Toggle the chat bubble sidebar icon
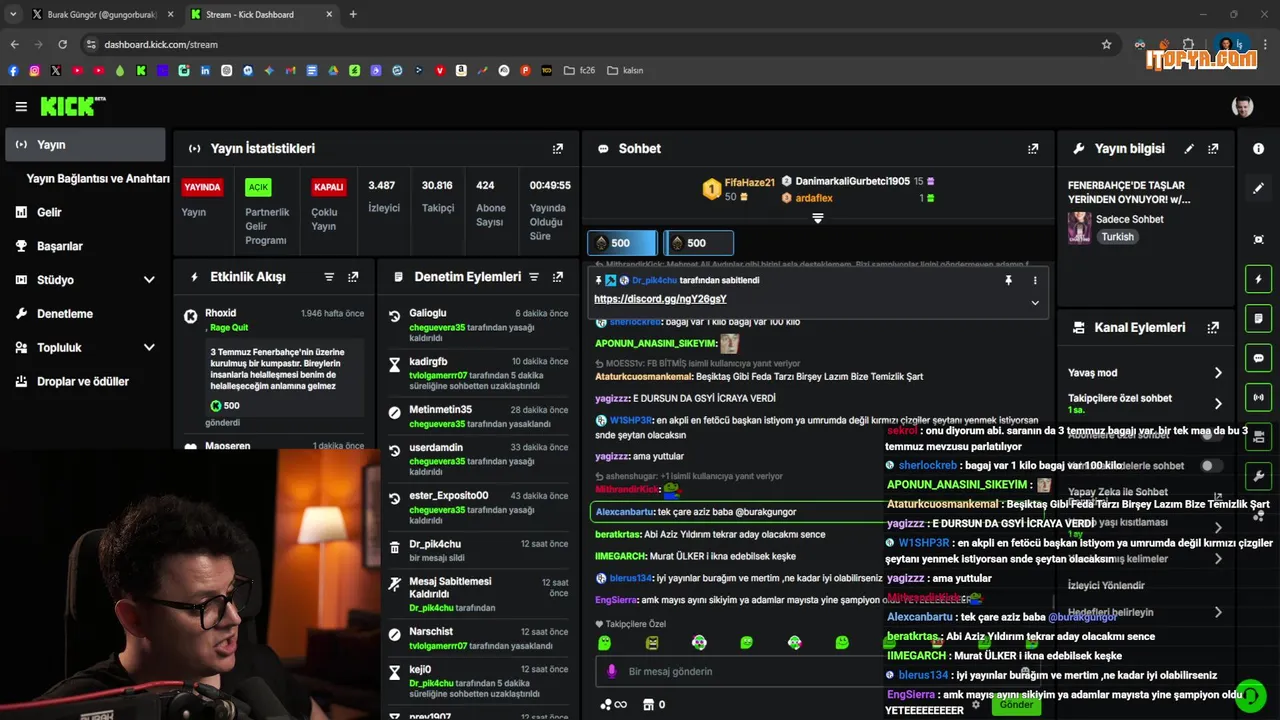The width and height of the screenshot is (1280, 720). [x=1258, y=358]
